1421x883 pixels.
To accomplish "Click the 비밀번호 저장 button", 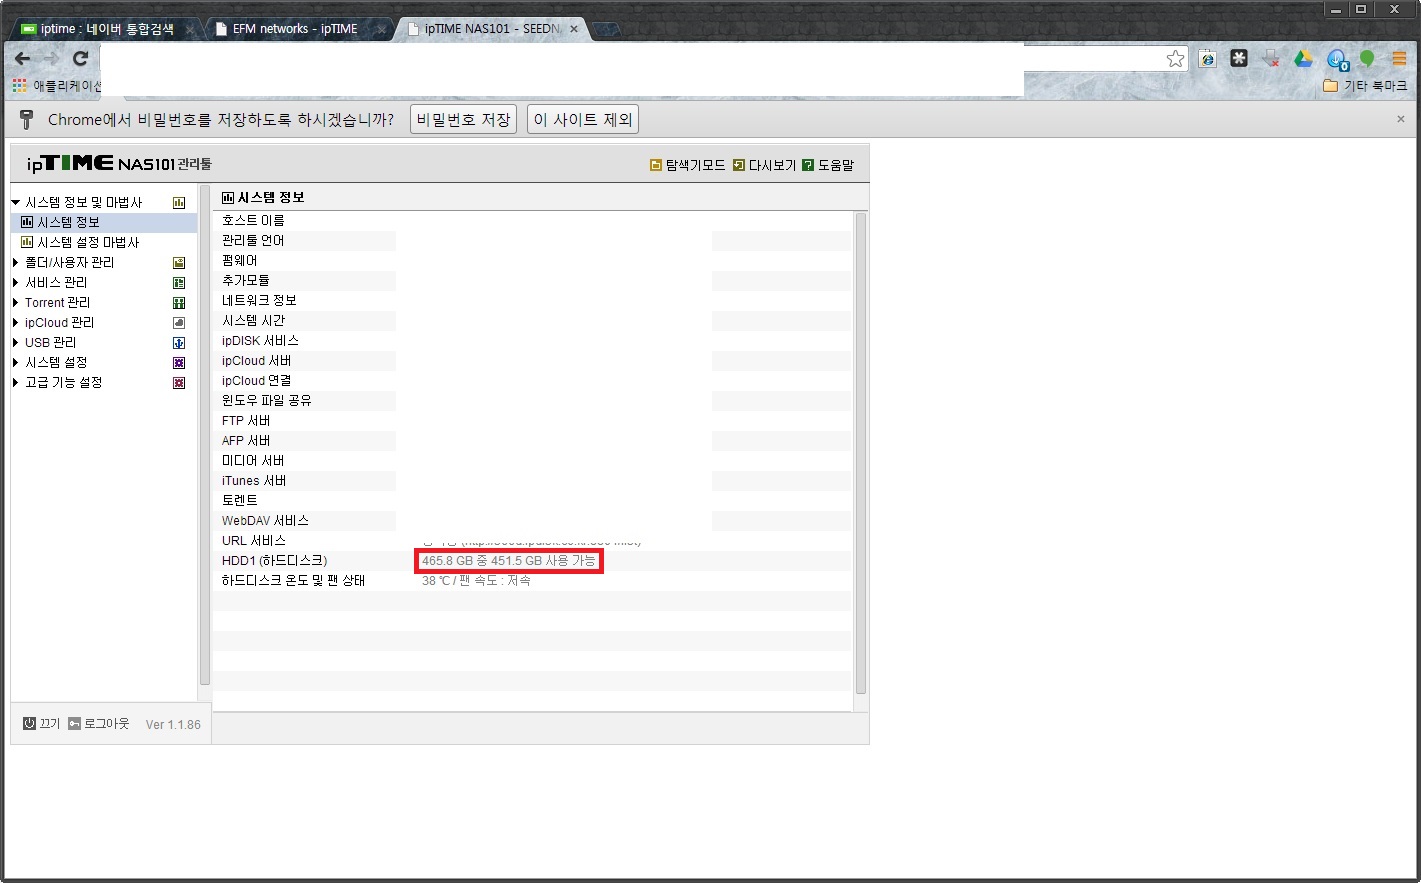I will [x=463, y=120].
